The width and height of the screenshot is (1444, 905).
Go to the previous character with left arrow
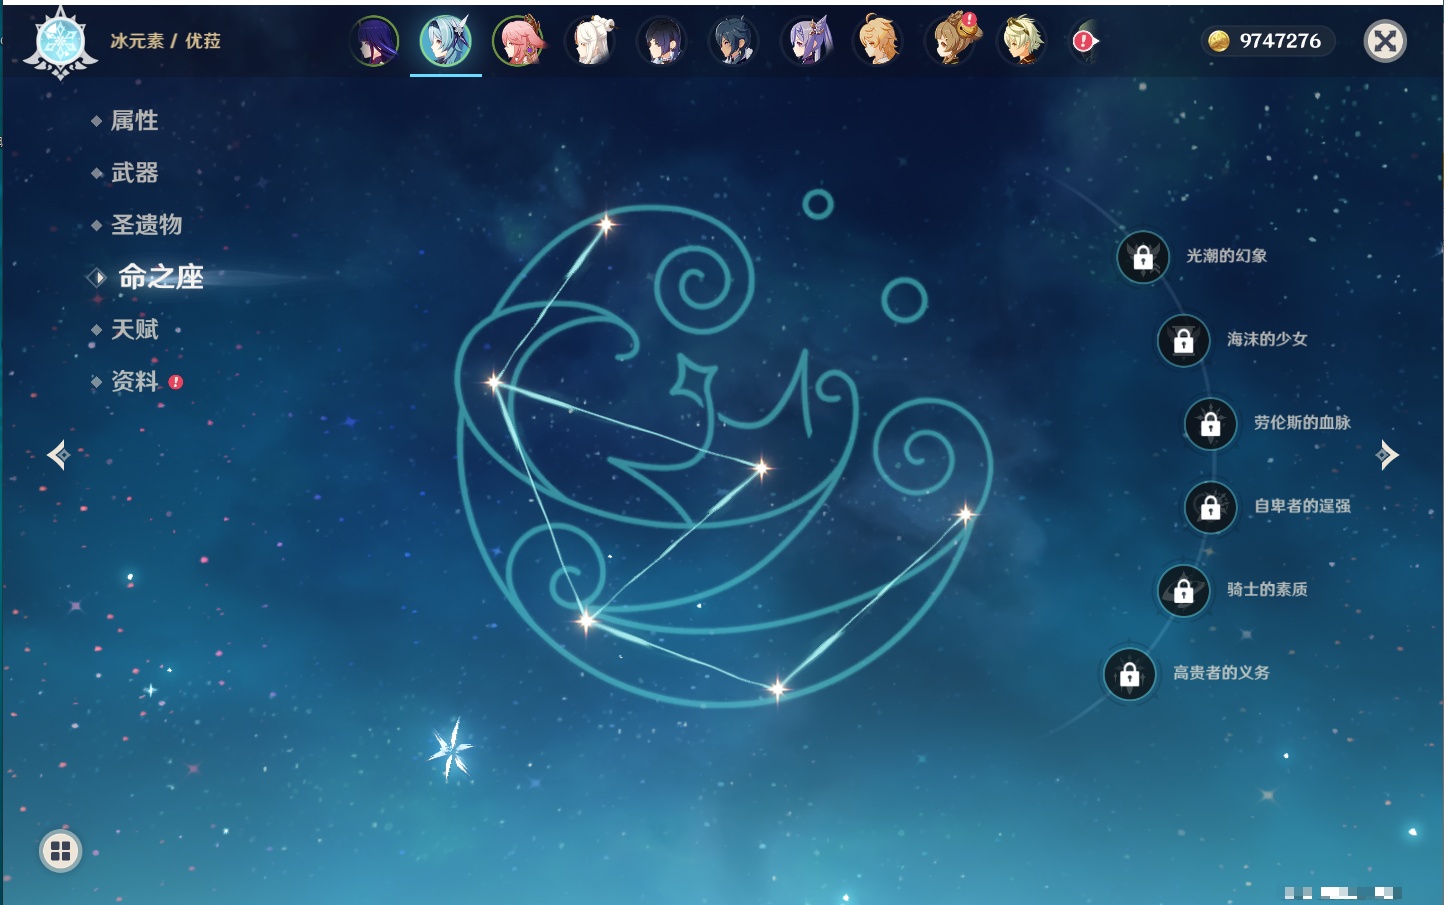click(x=58, y=455)
